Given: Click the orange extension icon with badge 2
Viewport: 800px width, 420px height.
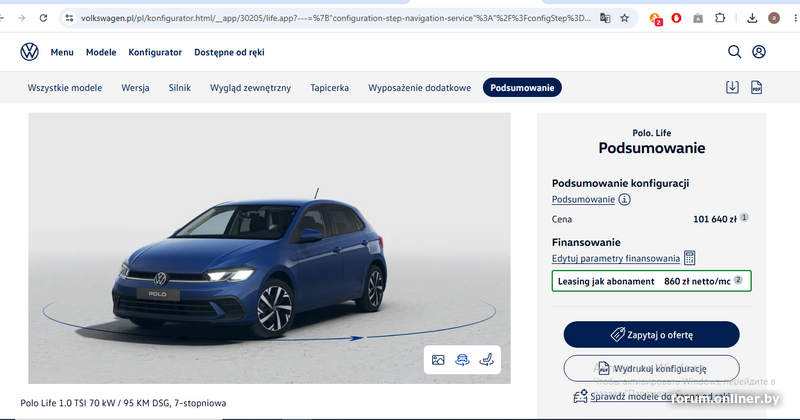Looking at the screenshot, I should pos(656,19).
